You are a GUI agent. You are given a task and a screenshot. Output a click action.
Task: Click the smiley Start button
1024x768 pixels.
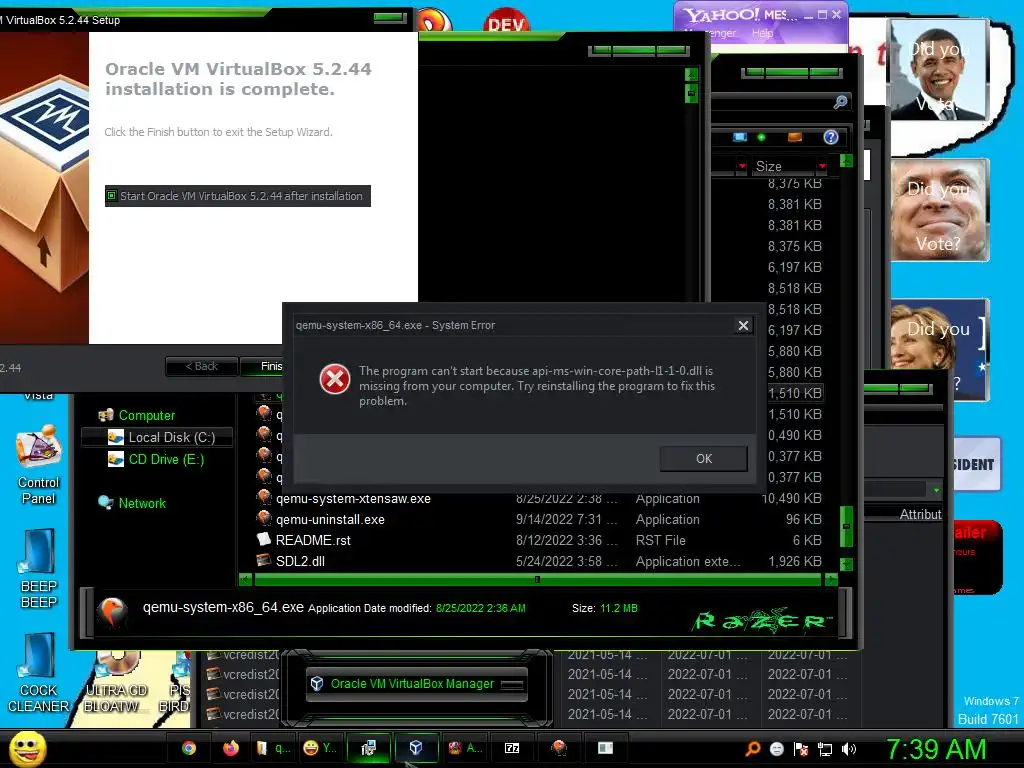(28, 748)
